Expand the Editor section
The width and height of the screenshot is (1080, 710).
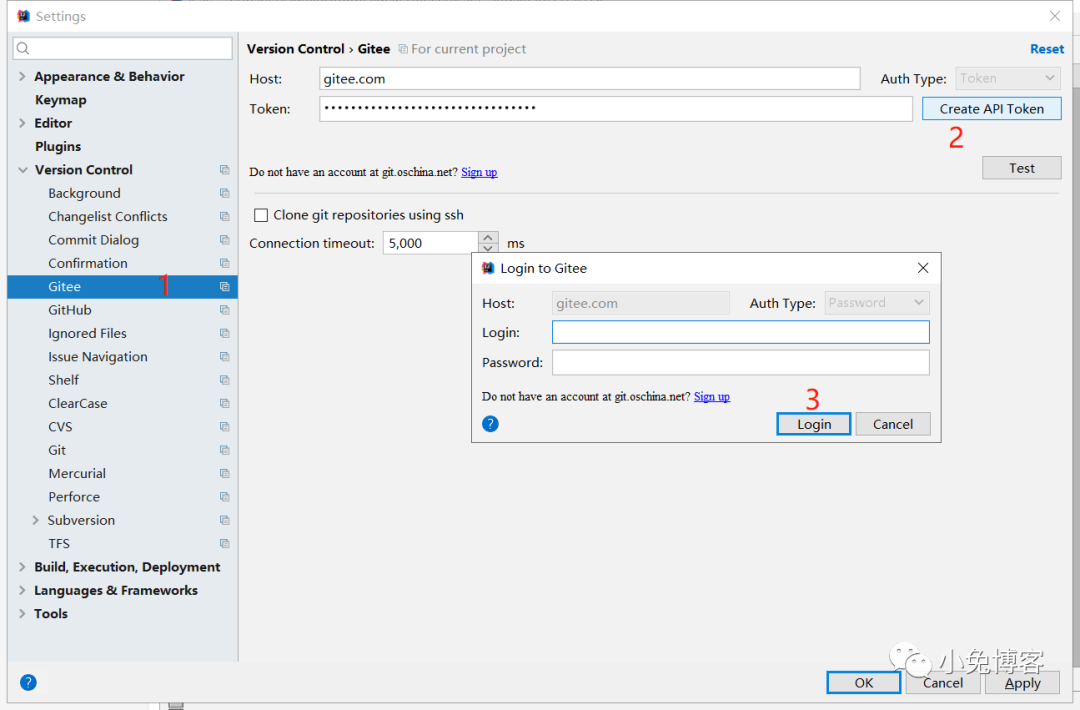[x=22, y=123]
